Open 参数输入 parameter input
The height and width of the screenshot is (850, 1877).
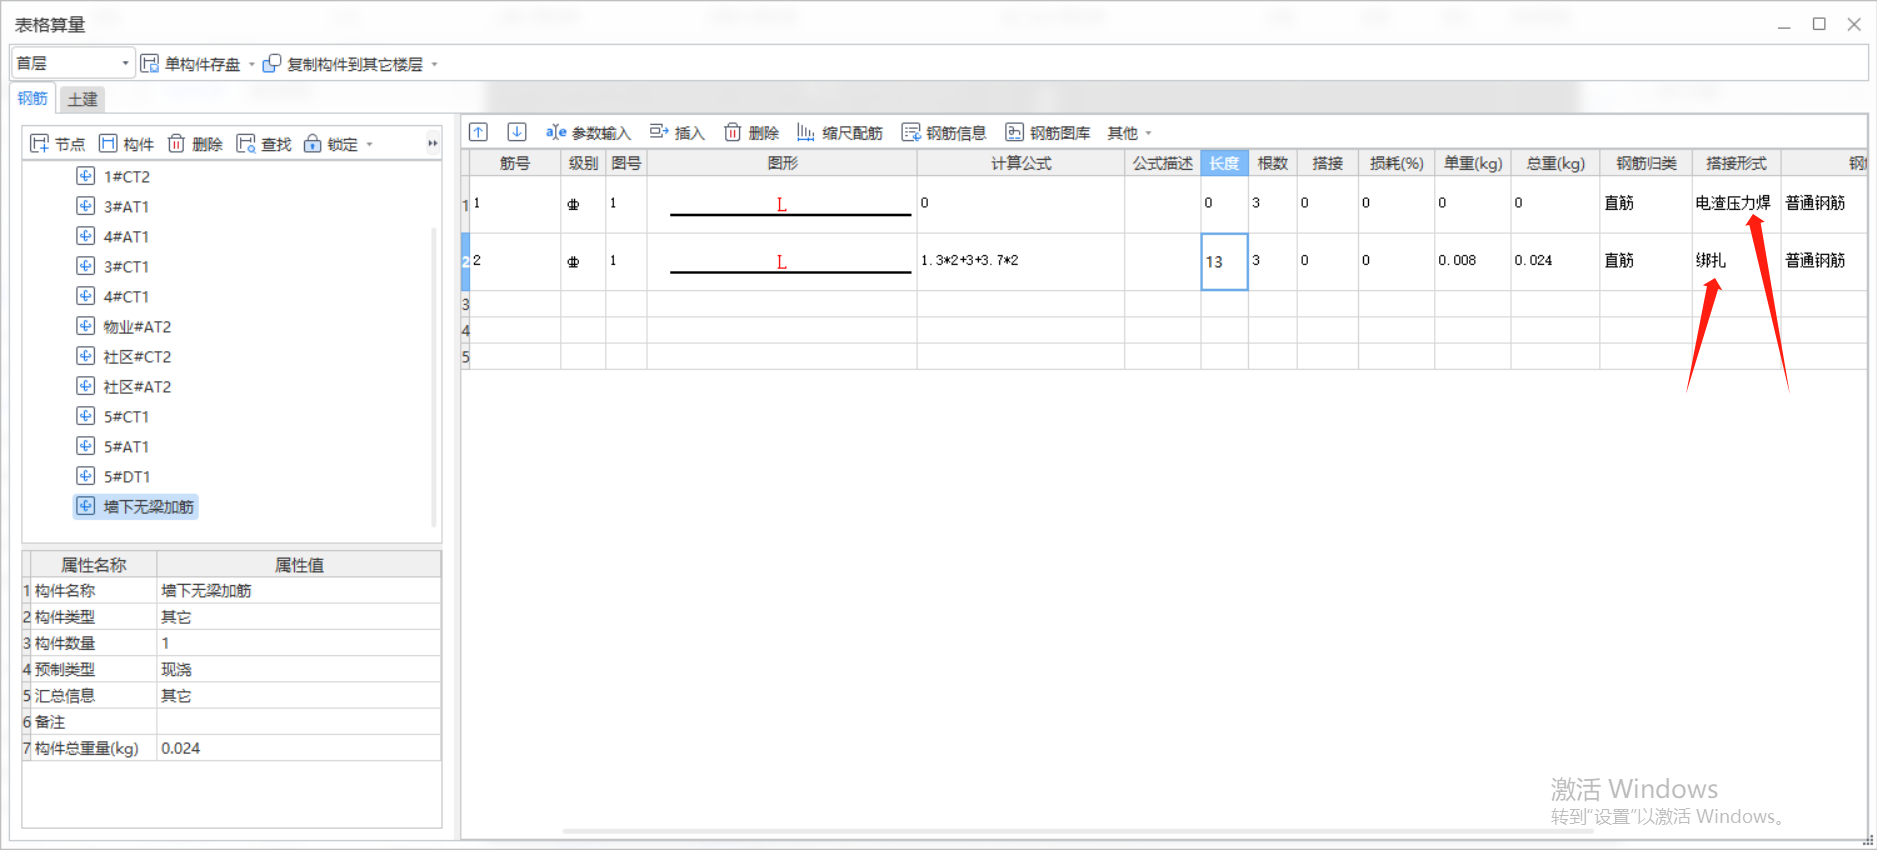click(x=588, y=133)
